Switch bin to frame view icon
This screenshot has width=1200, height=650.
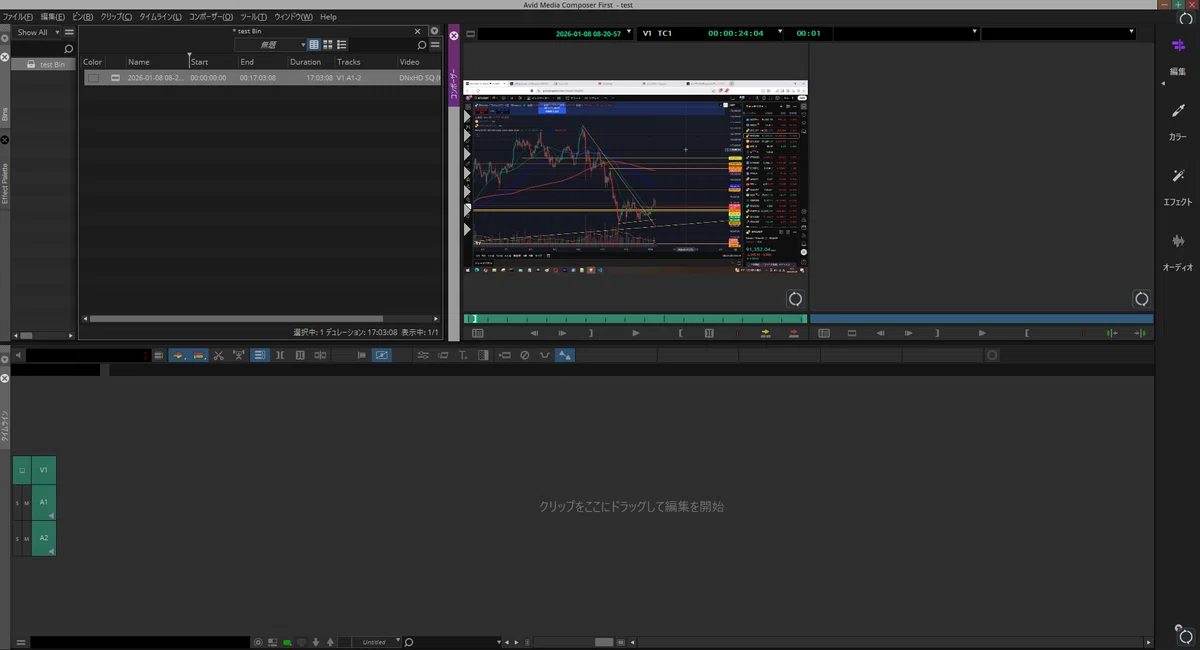click(328, 45)
